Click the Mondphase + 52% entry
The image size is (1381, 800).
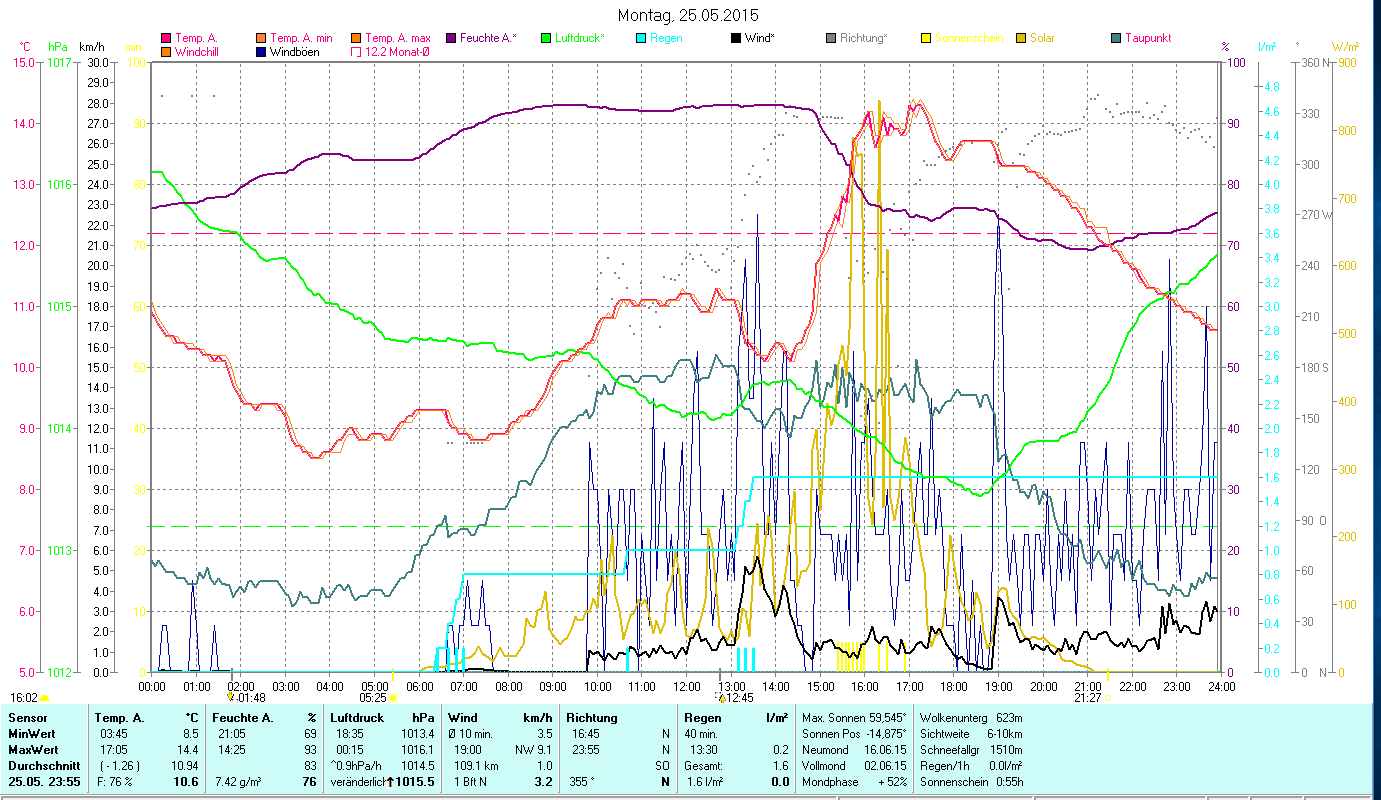pos(854,781)
